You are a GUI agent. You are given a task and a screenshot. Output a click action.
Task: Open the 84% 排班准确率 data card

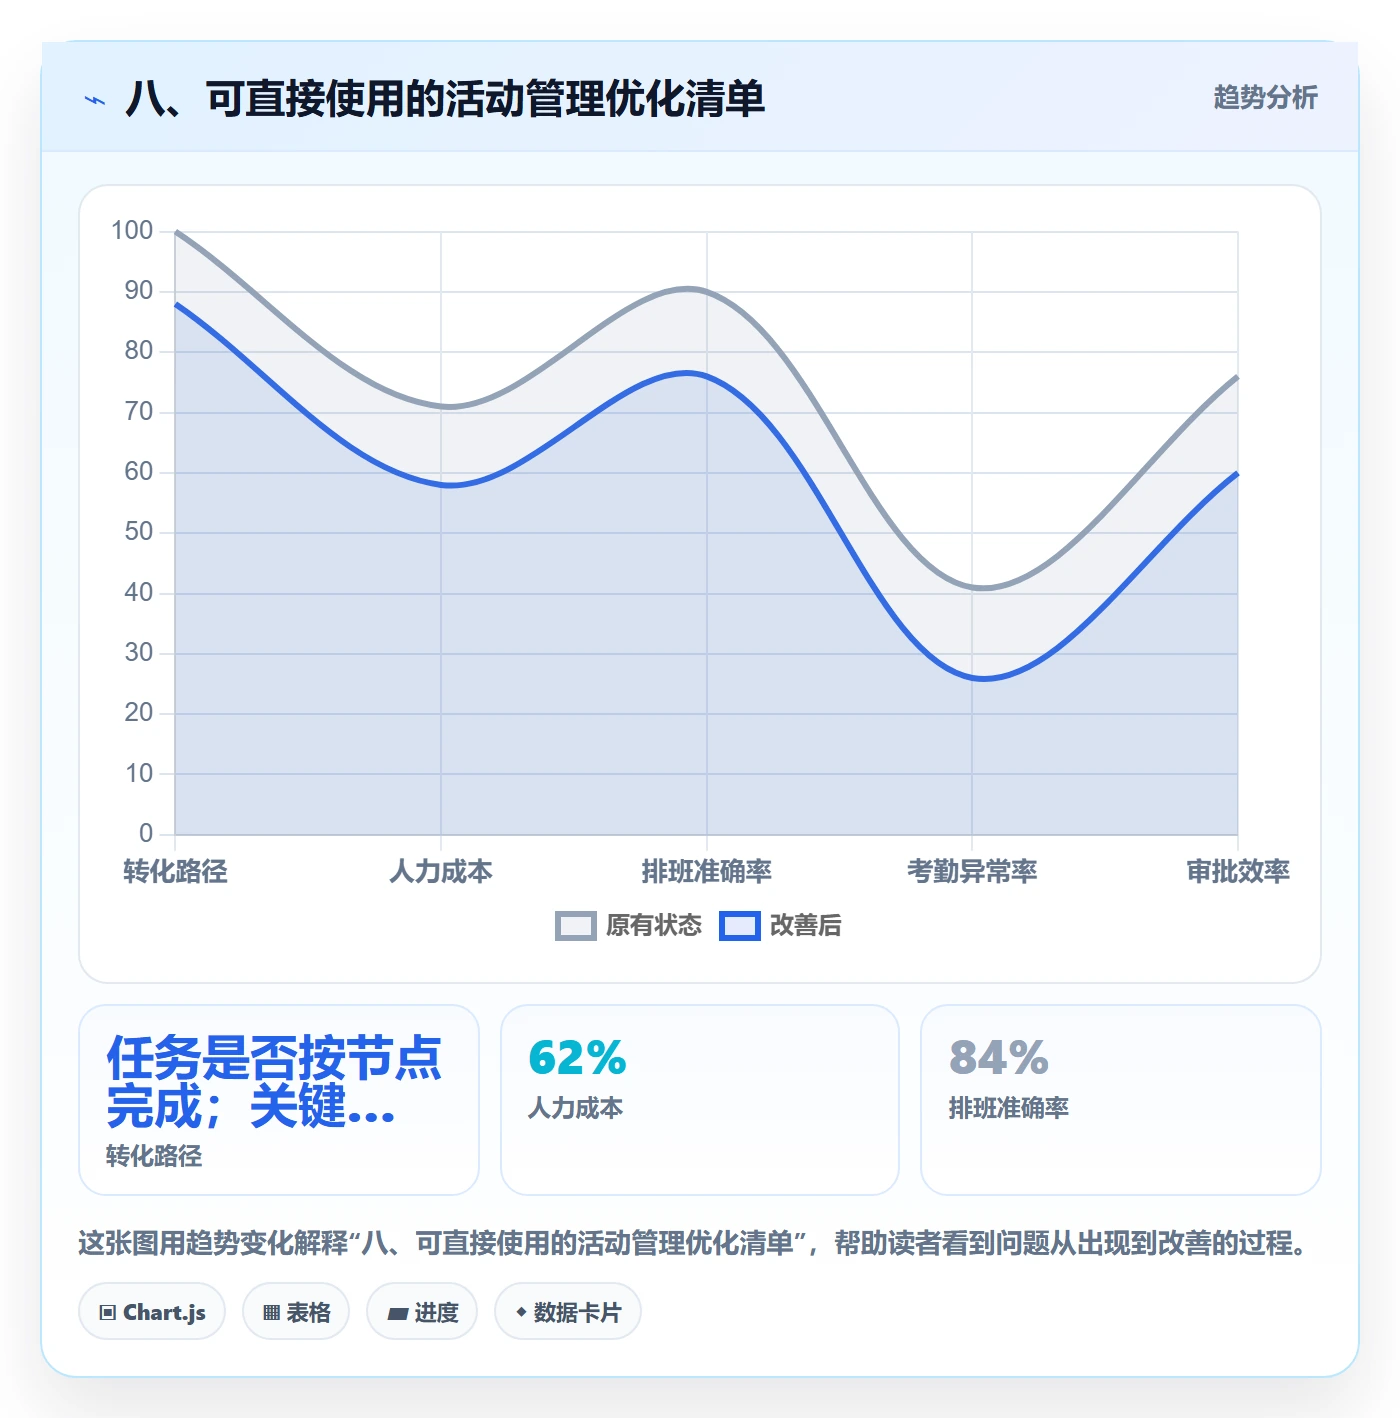(1121, 1100)
